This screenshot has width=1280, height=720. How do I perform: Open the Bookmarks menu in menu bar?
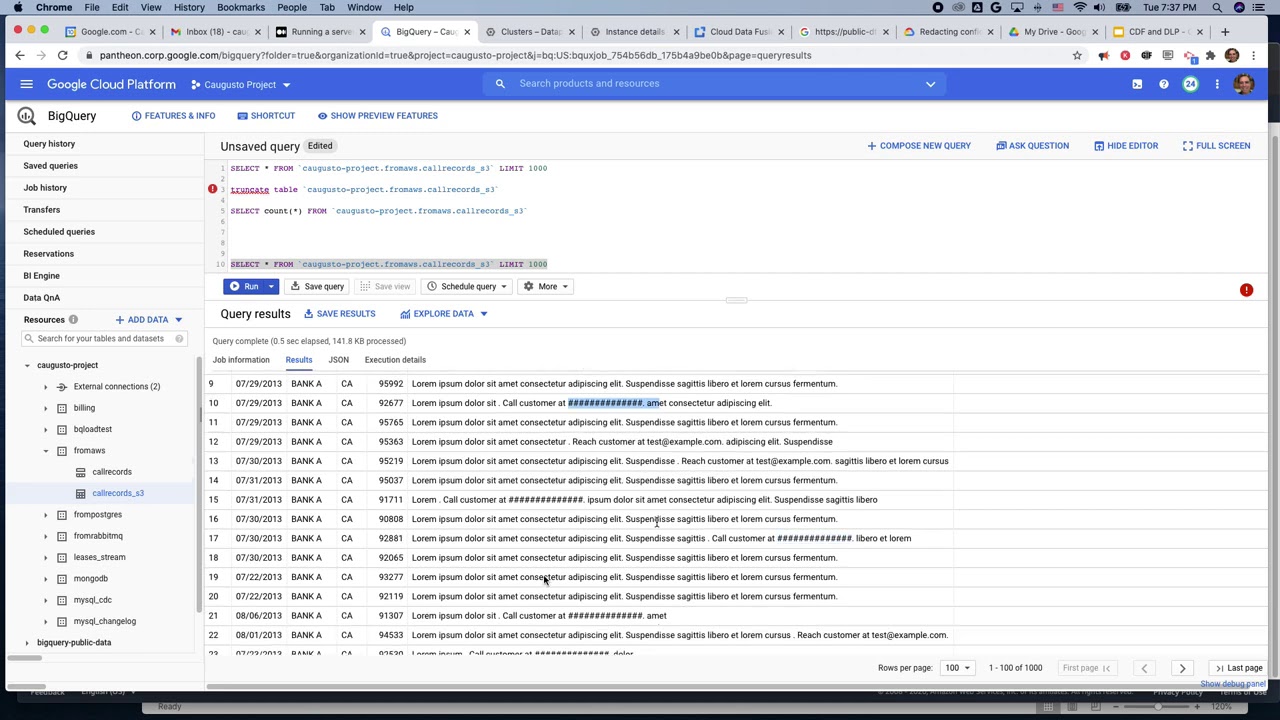coord(241,7)
